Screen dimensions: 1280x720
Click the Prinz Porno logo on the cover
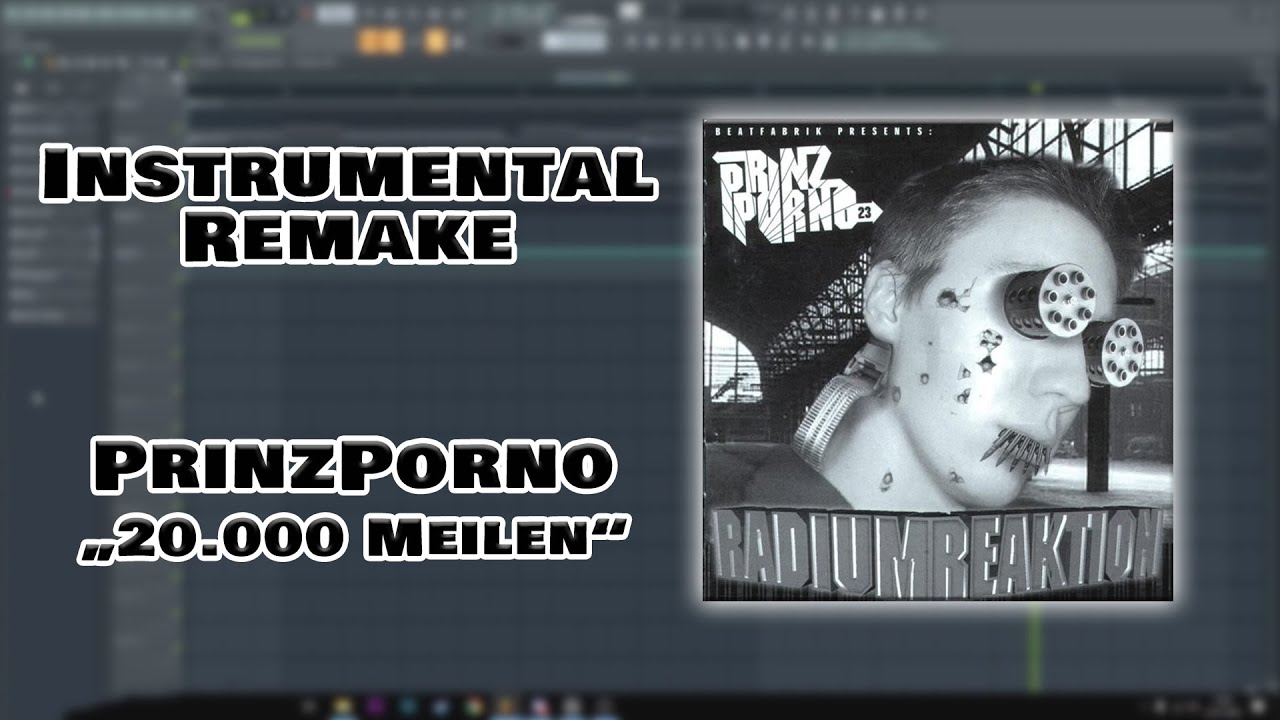[x=796, y=196]
